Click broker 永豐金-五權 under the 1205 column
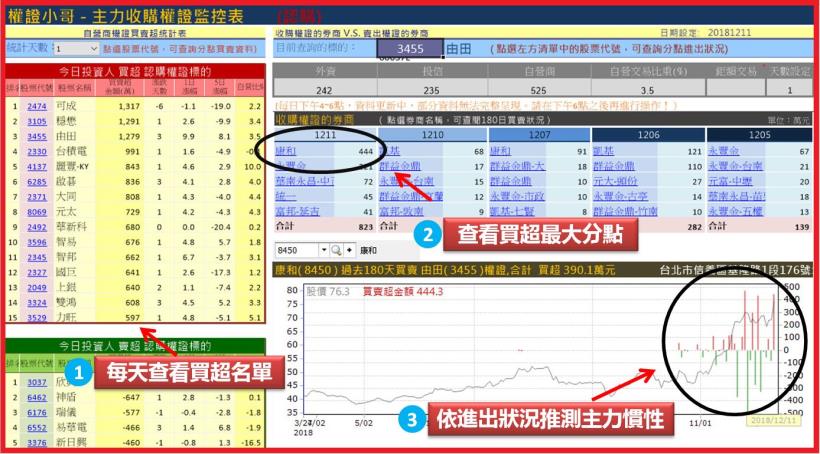 tap(734, 211)
